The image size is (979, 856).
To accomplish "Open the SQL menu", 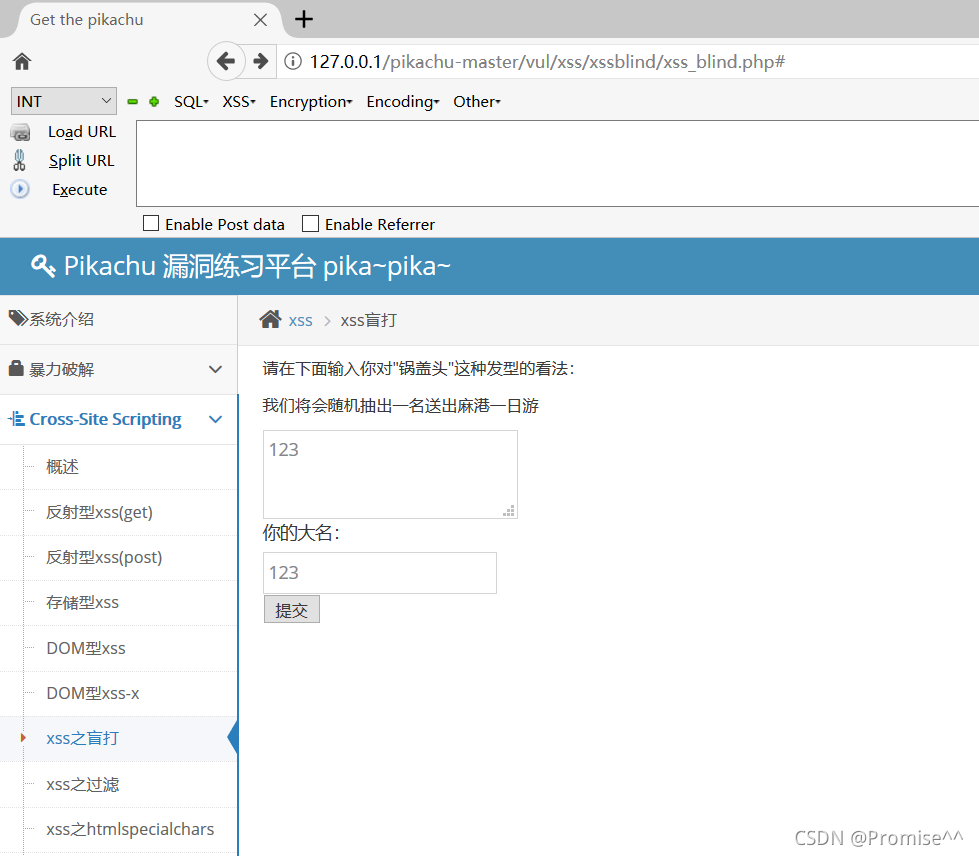I will click(191, 102).
